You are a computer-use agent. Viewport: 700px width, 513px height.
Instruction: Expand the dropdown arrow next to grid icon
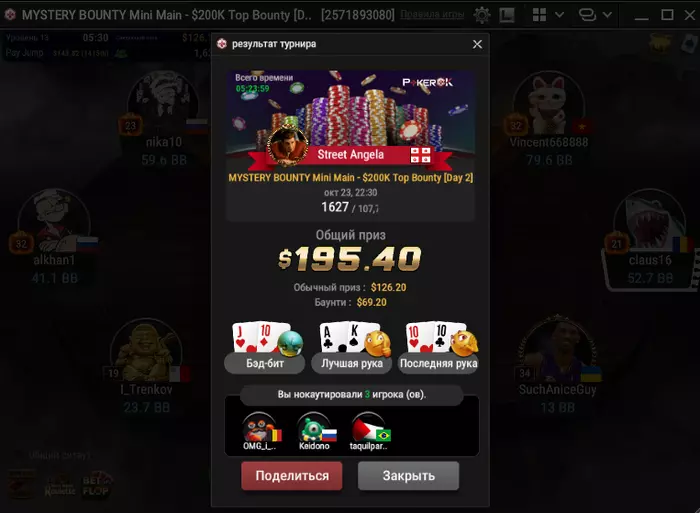pyautogui.click(x=559, y=15)
